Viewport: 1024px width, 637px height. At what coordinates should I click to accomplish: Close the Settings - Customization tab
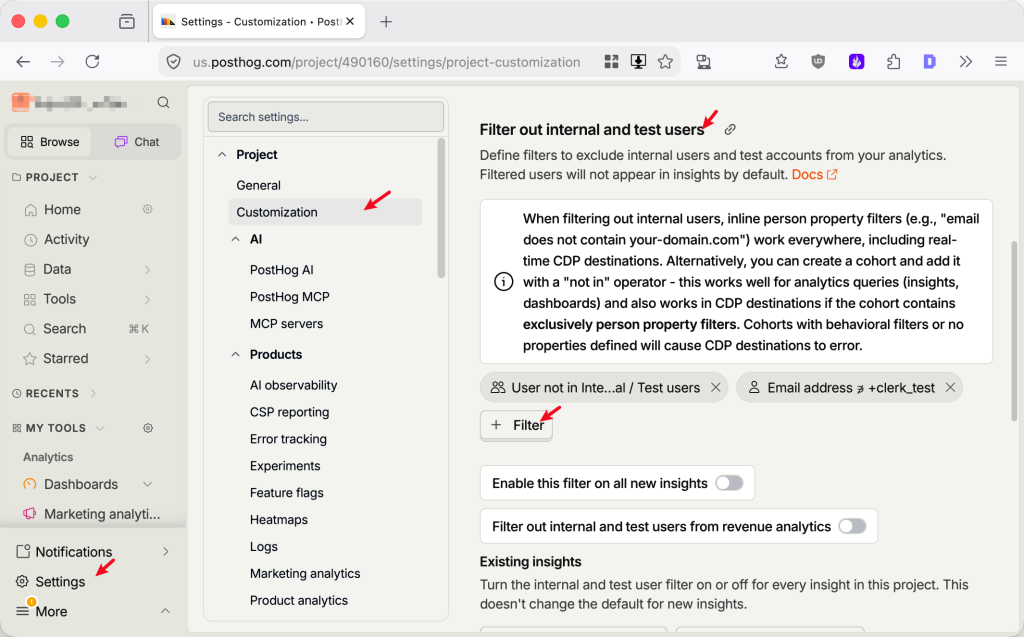click(350, 22)
